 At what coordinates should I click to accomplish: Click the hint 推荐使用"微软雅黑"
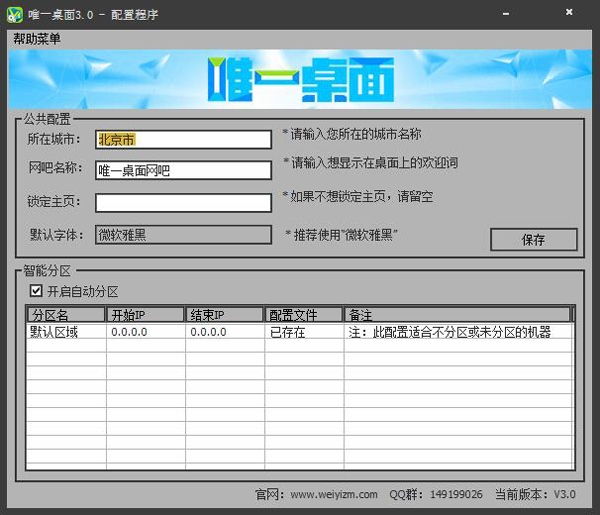[x=342, y=235]
